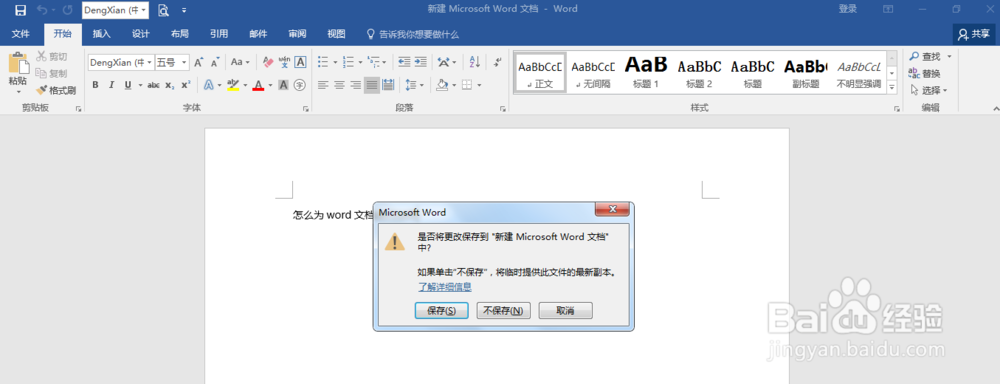Toggle strikethrough (abc) formatting
This screenshot has height=384, width=1000.
pos(153,85)
